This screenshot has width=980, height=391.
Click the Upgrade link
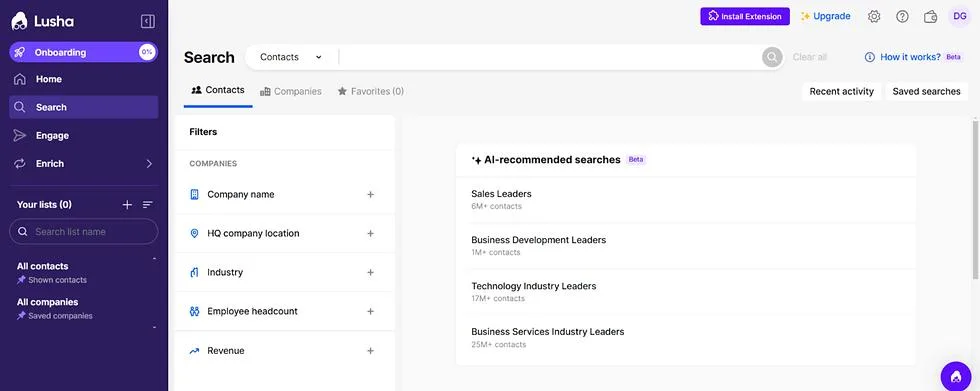[x=826, y=16]
